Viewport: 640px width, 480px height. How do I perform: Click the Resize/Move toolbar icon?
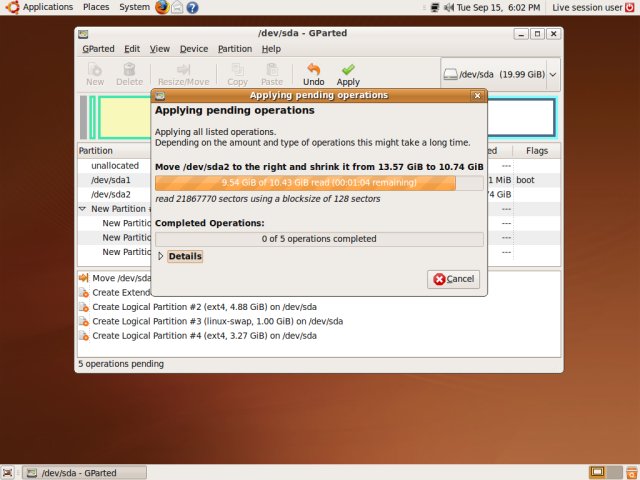(x=183, y=69)
